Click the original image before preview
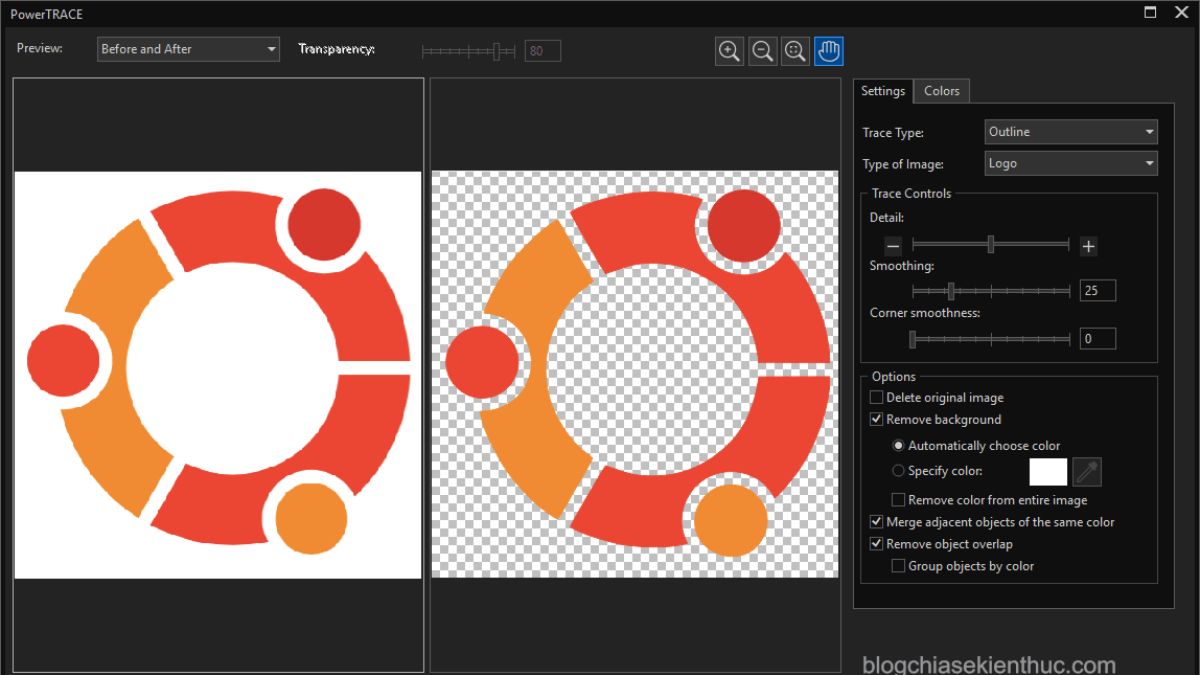The width and height of the screenshot is (1200, 675). coord(218,375)
